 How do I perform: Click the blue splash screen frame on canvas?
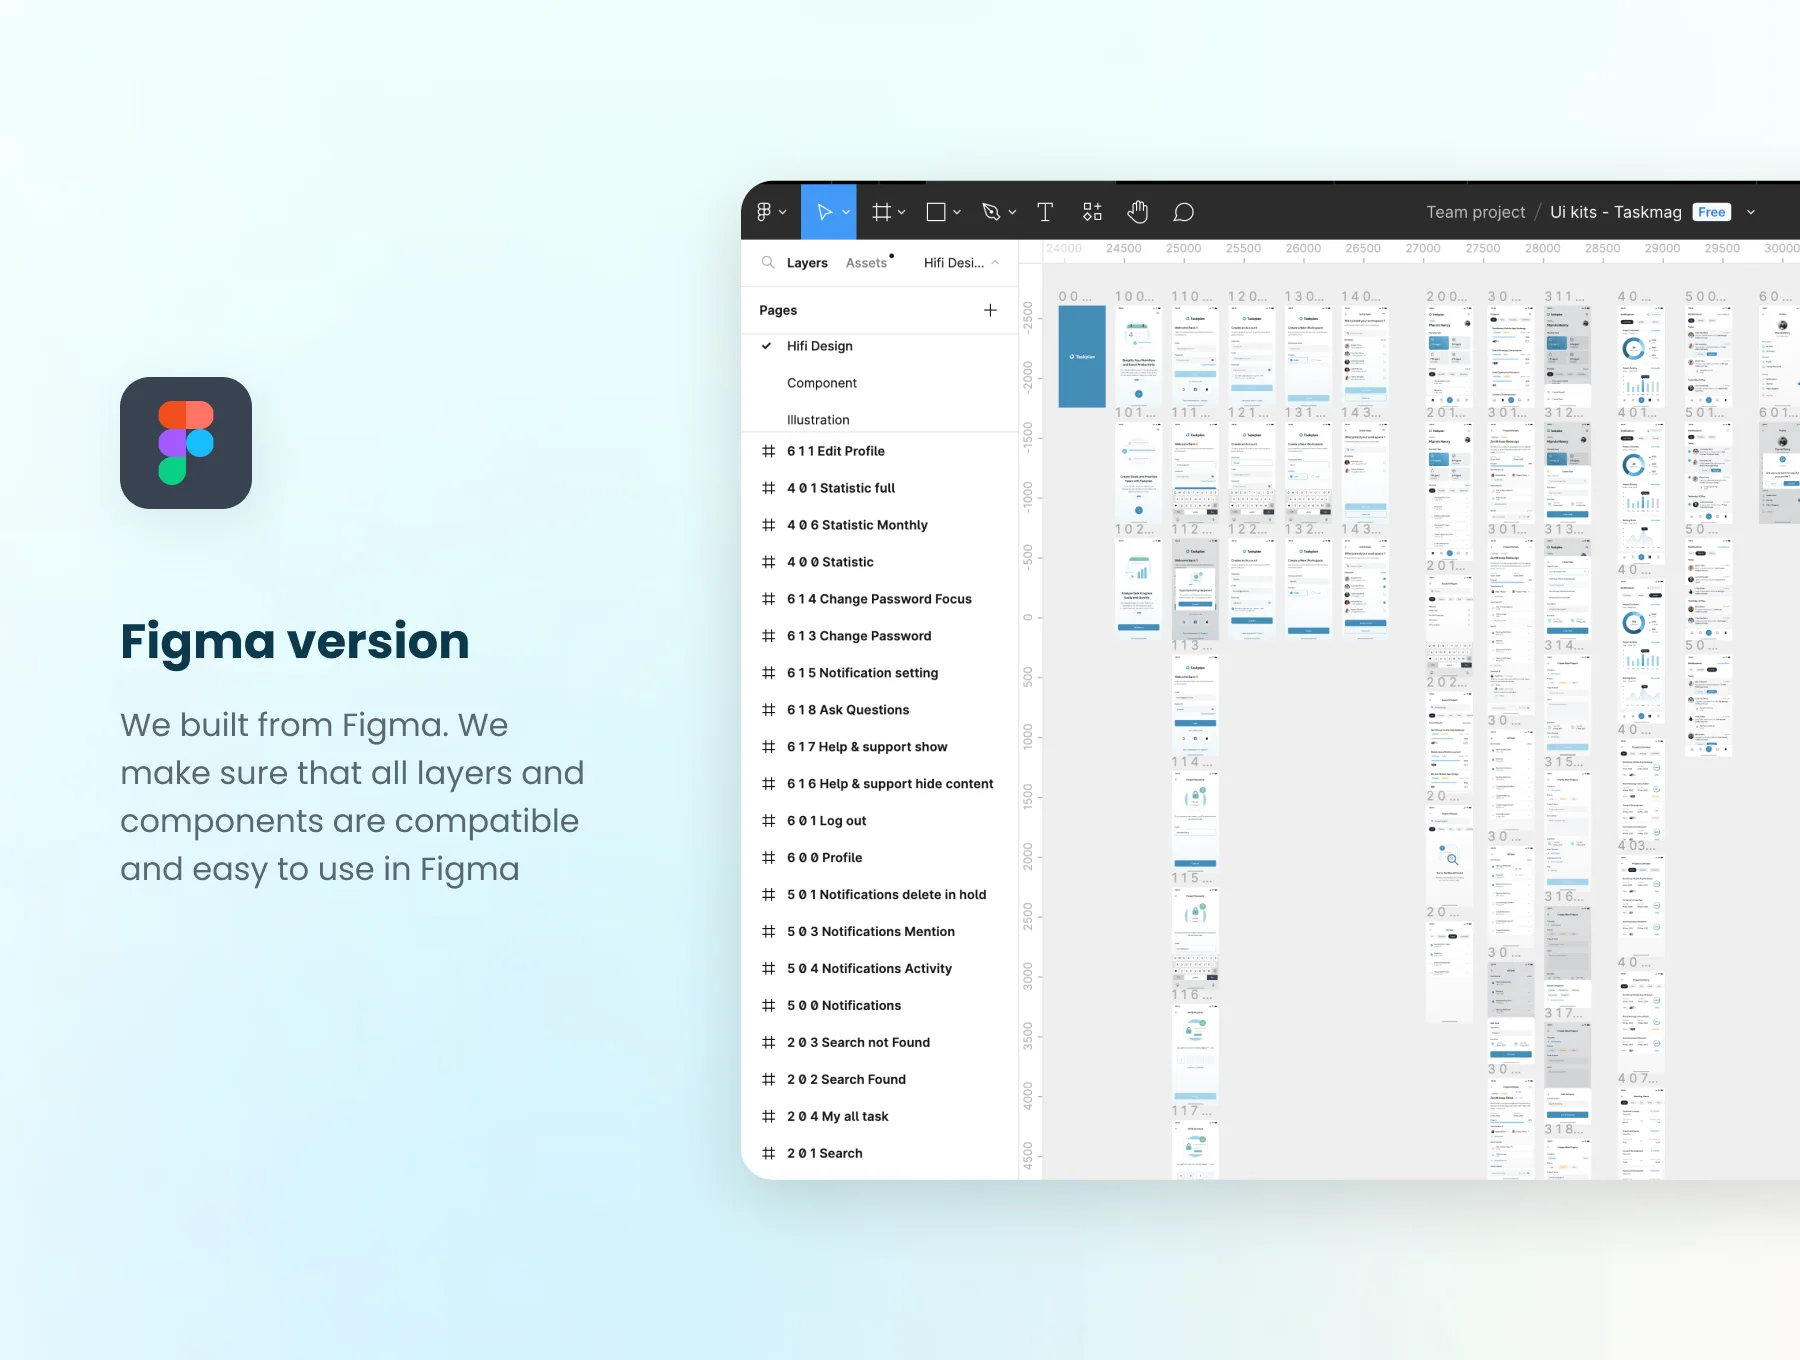(1082, 356)
